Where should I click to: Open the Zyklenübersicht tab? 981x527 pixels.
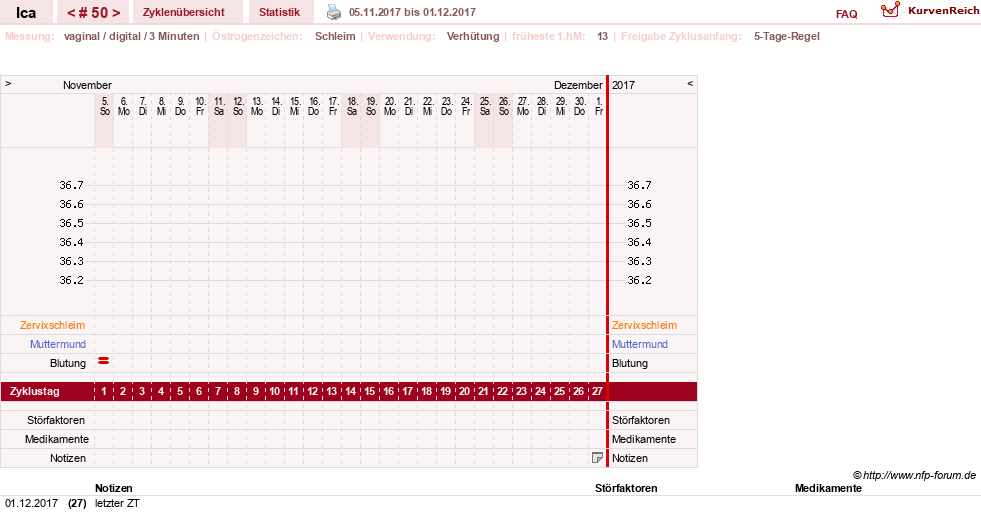[183, 12]
